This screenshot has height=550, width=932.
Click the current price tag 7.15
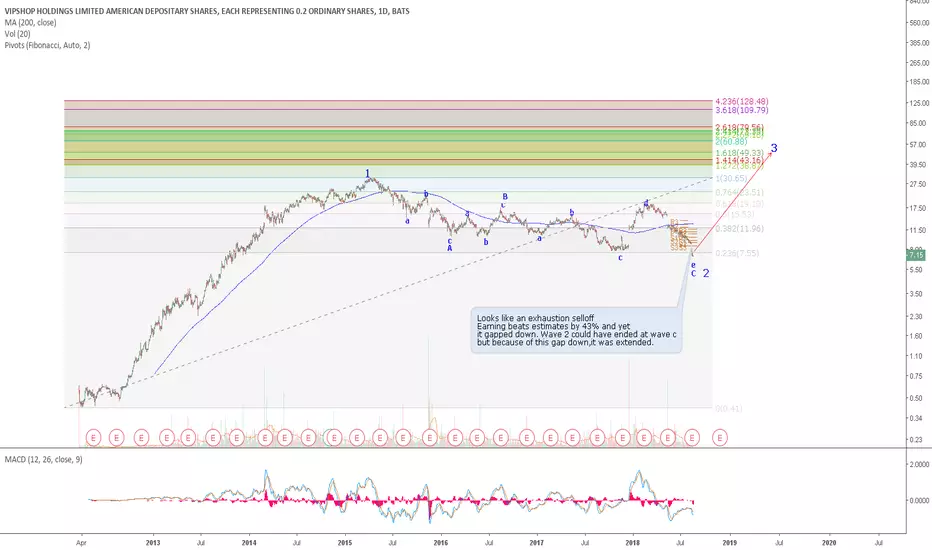tap(916, 255)
